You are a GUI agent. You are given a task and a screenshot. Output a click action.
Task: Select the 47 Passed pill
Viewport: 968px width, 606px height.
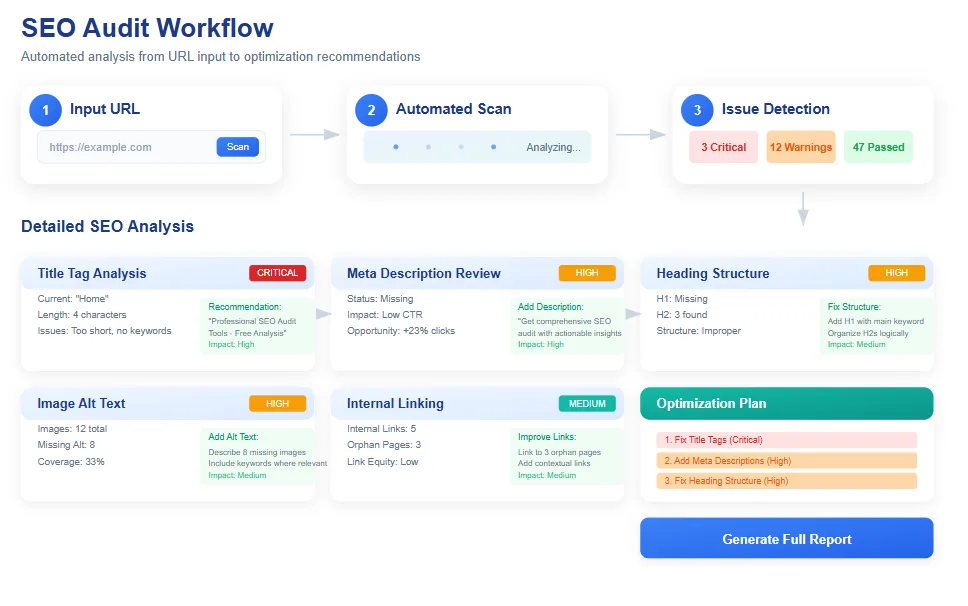click(878, 147)
